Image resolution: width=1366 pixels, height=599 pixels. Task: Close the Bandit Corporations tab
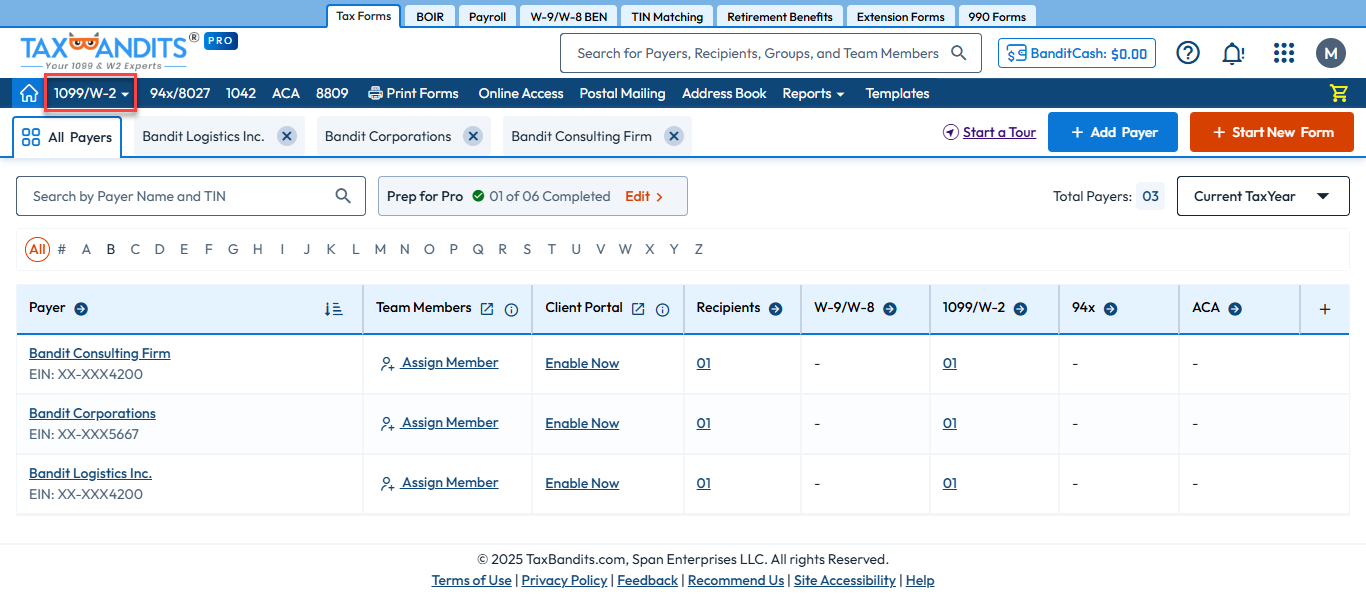473,136
